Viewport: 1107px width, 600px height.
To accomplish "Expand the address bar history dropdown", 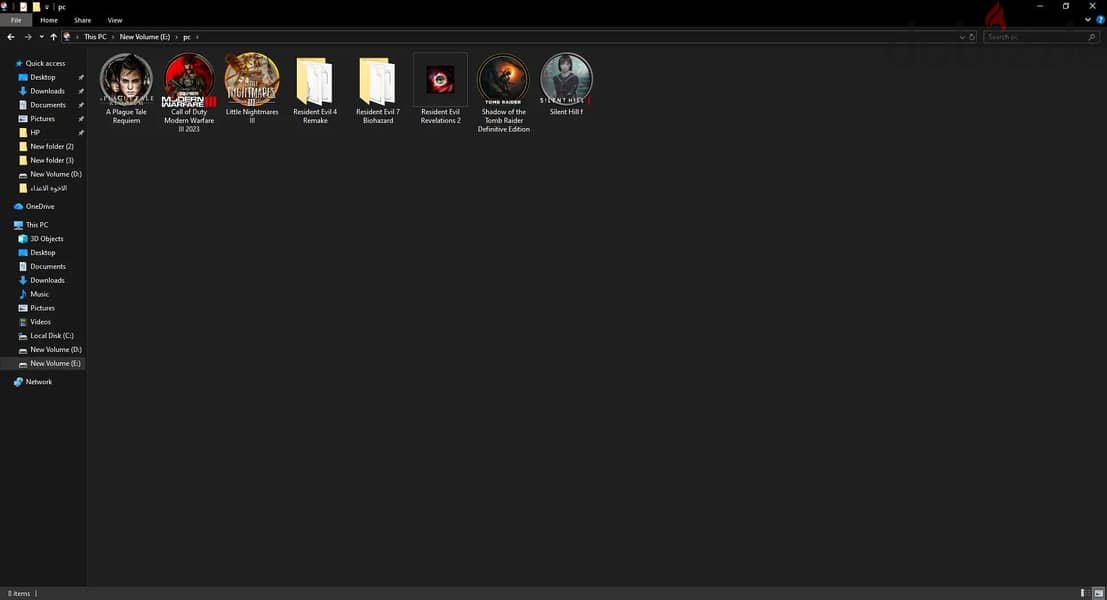I will (962, 37).
